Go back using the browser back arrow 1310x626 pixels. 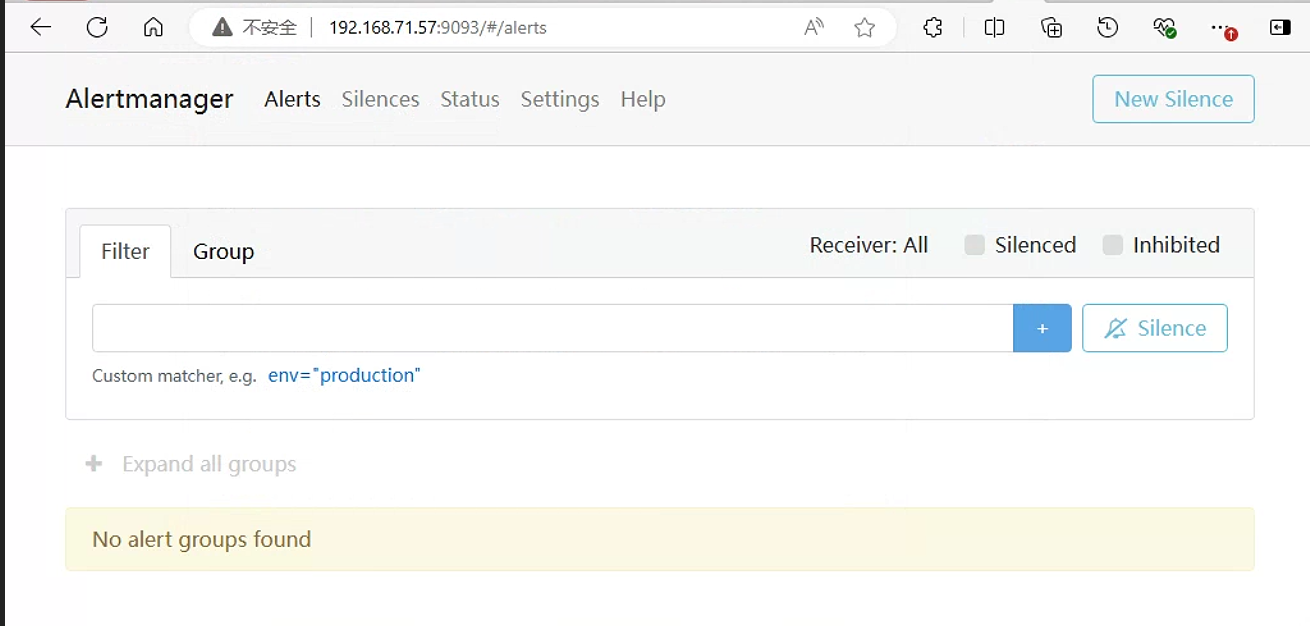pos(41,27)
